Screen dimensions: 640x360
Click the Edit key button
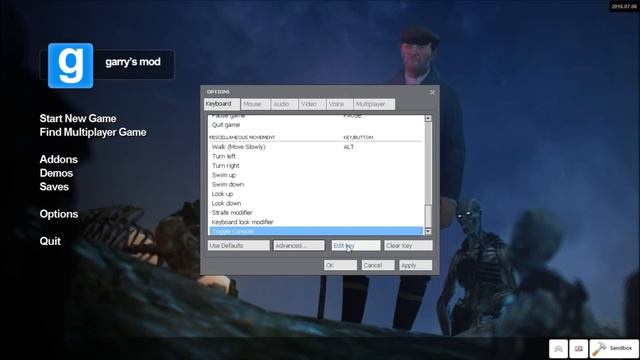pyautogui.click(x=356, y=245)
